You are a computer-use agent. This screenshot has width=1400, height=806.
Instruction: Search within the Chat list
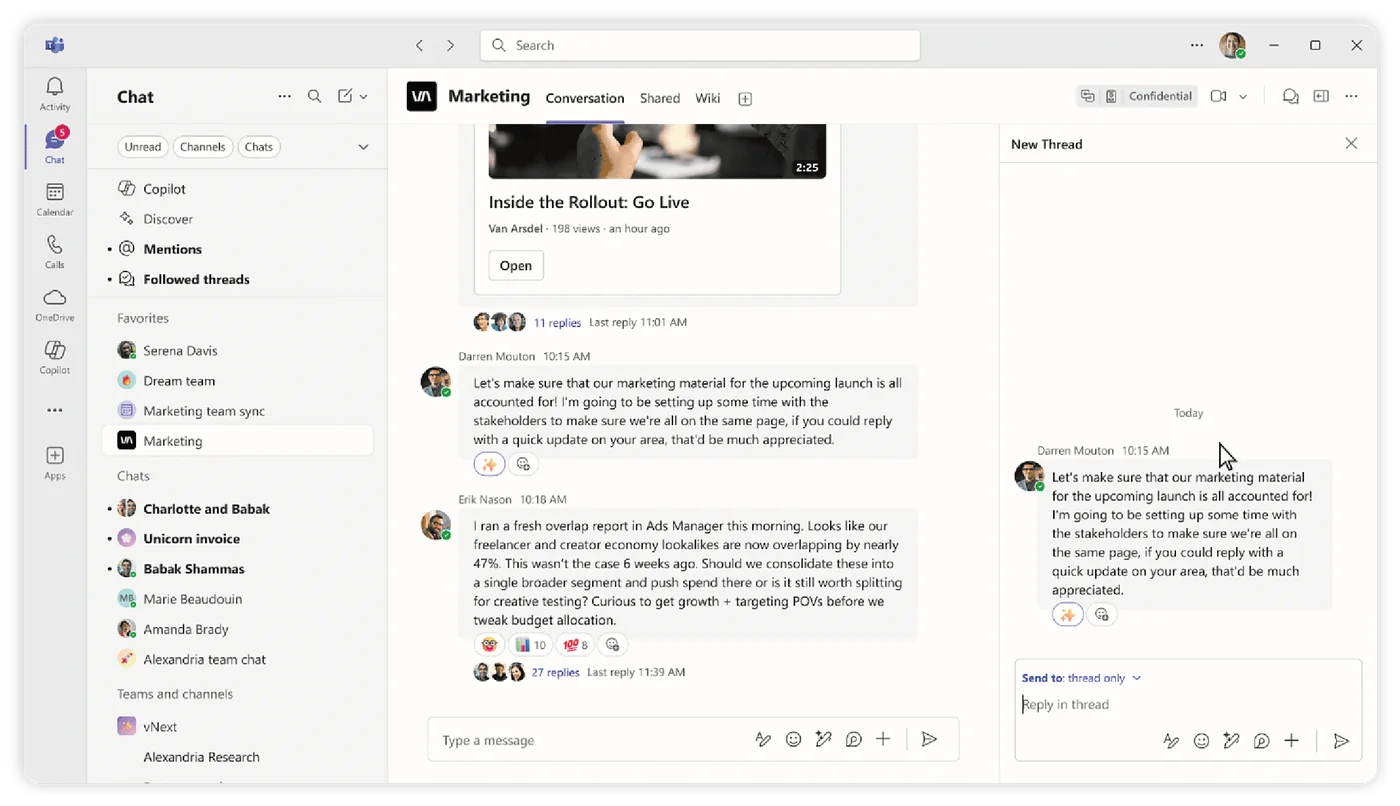point(314,96)
